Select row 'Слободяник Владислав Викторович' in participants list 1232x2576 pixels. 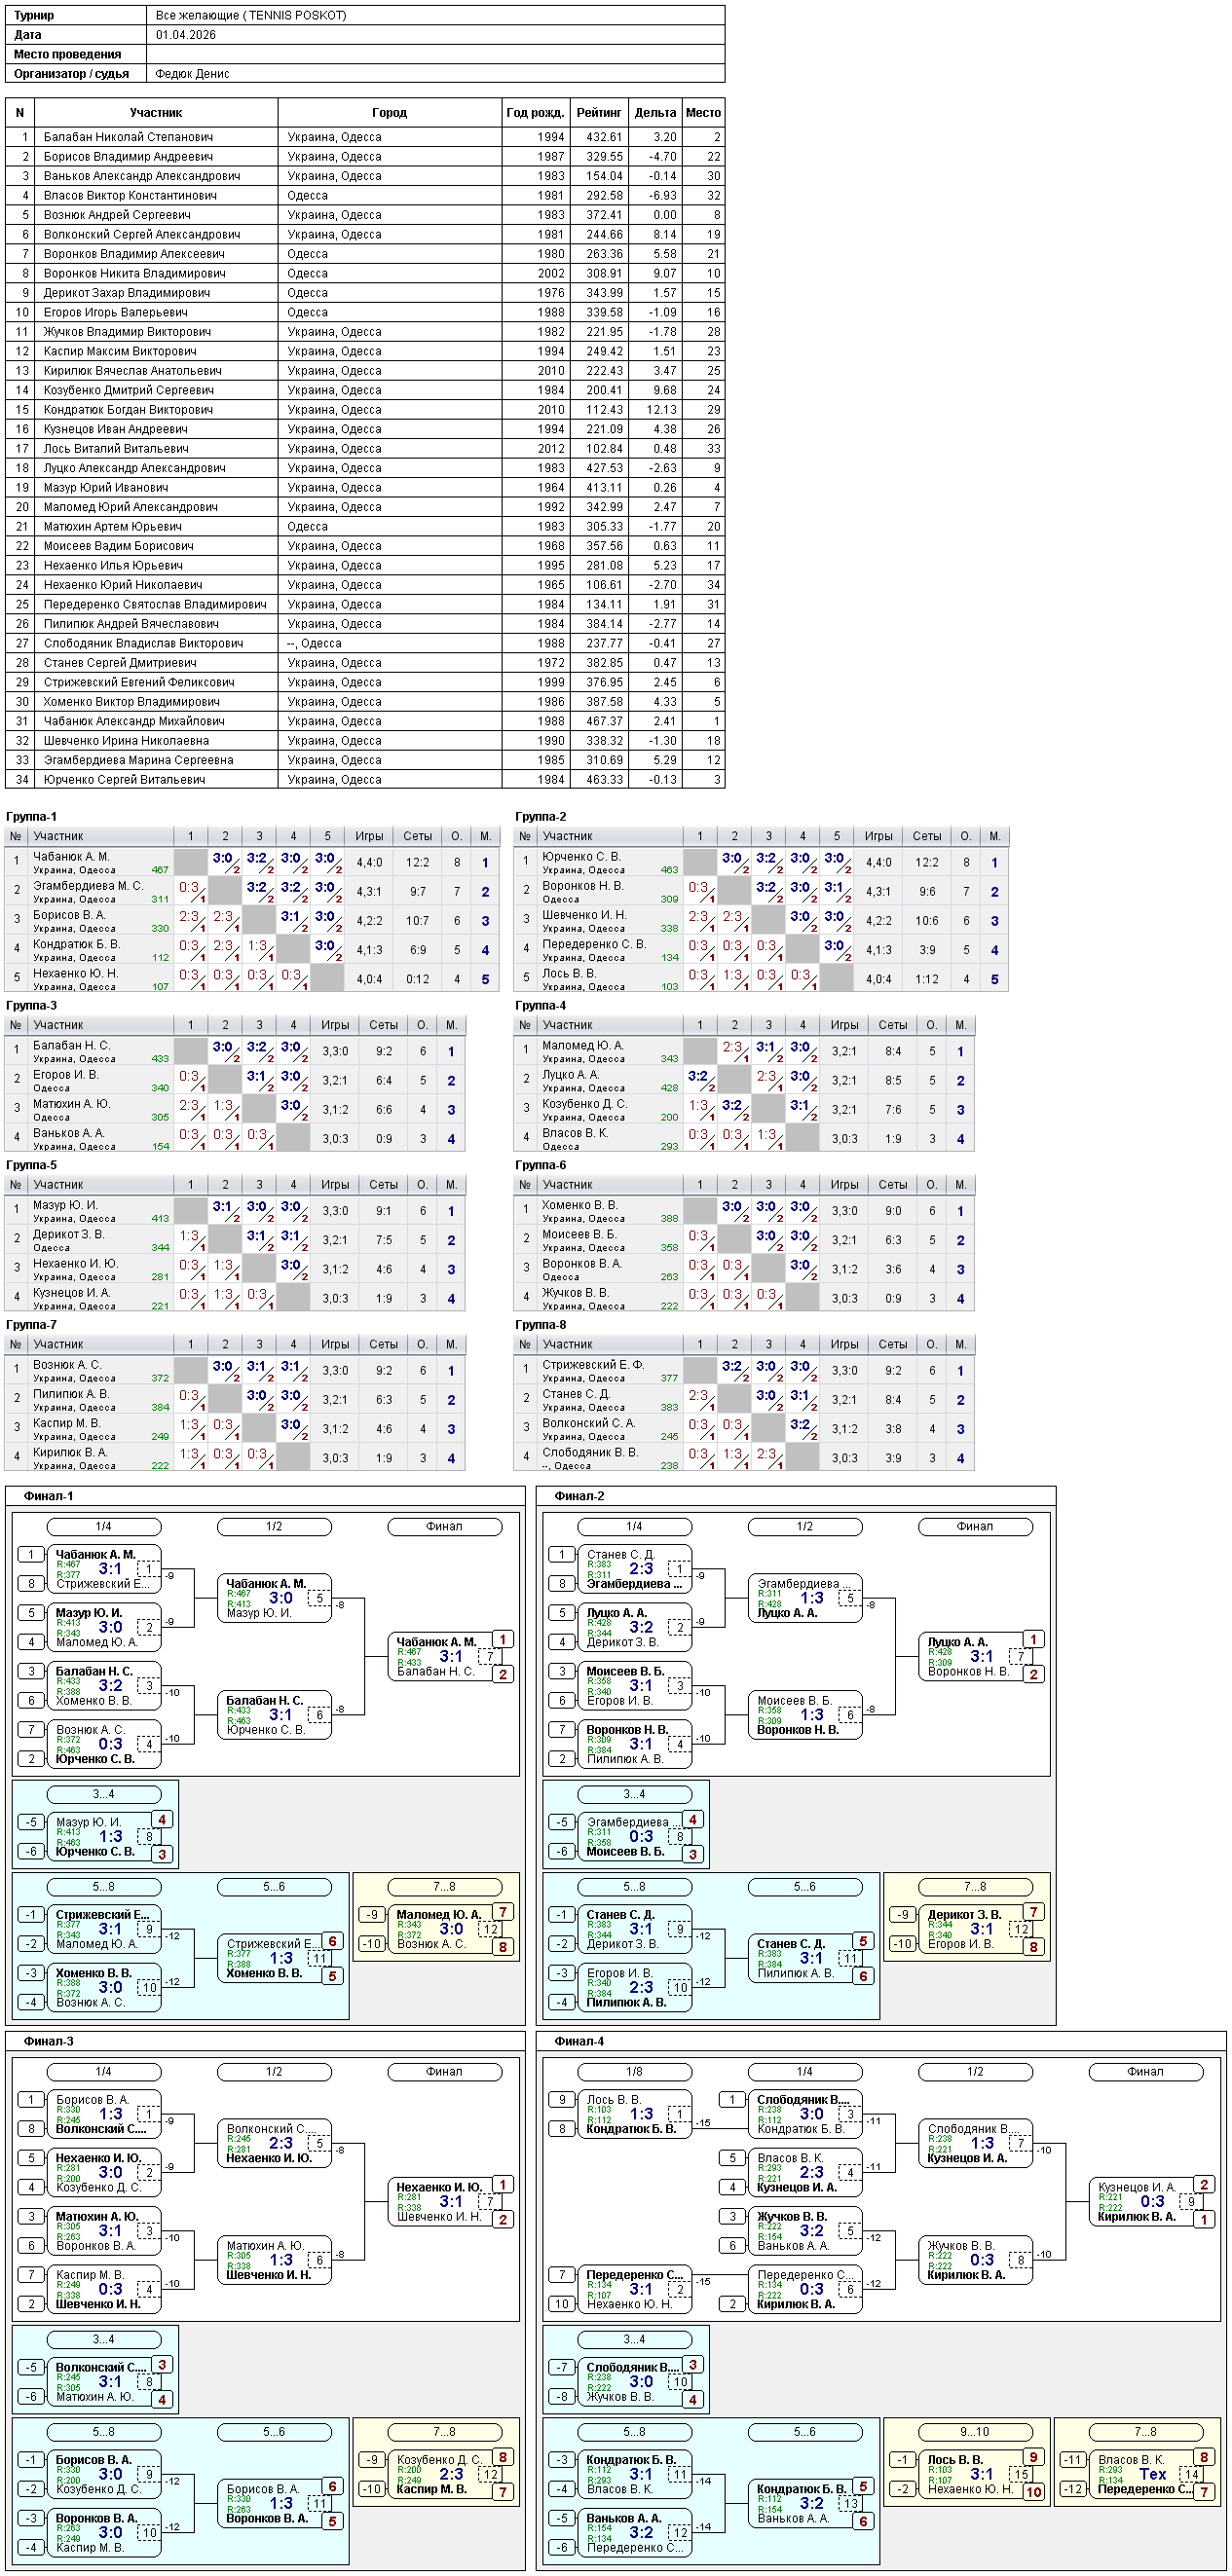(365, 643)
